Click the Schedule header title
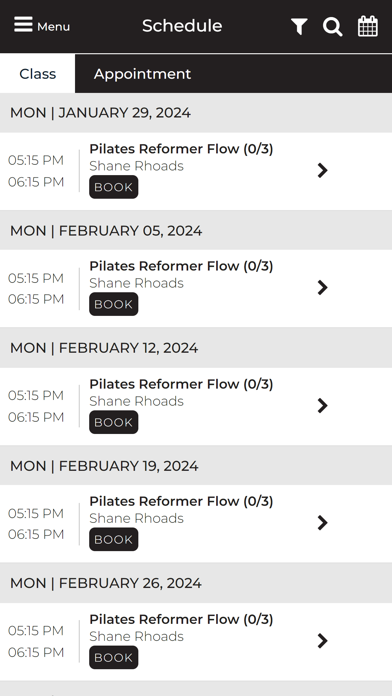Screen dimensions: 392x696 (x=182, y=26)
